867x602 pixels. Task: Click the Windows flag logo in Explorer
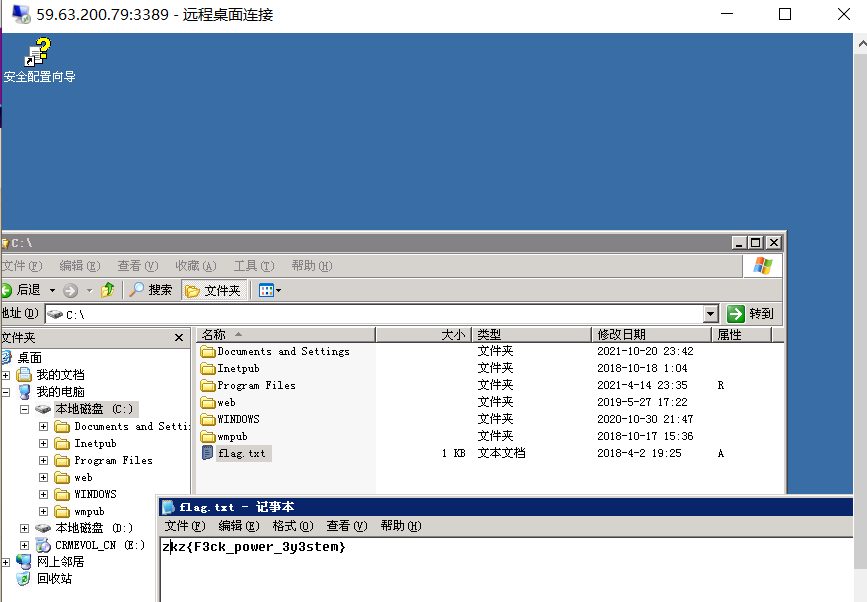tap(762, 266)
